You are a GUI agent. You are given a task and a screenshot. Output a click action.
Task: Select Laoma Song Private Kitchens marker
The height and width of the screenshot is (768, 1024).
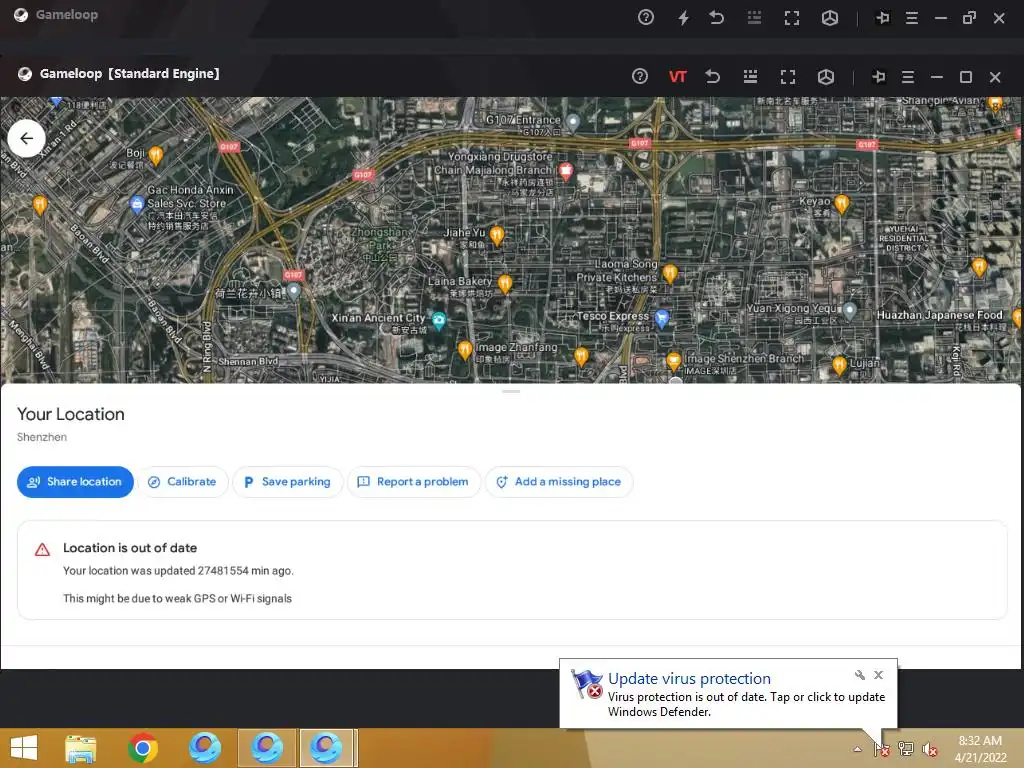click(x=669, y=273)
